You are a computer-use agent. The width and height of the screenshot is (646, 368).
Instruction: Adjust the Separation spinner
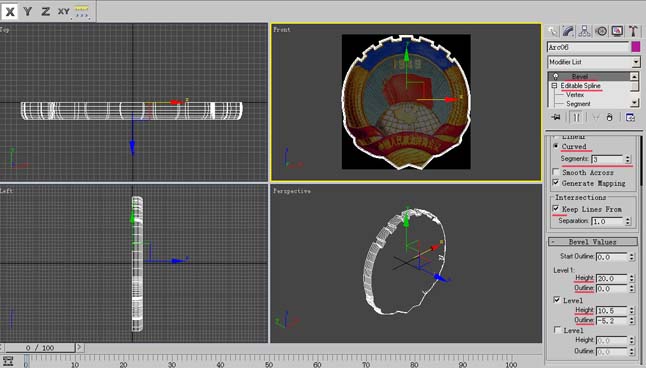point(628,221)
